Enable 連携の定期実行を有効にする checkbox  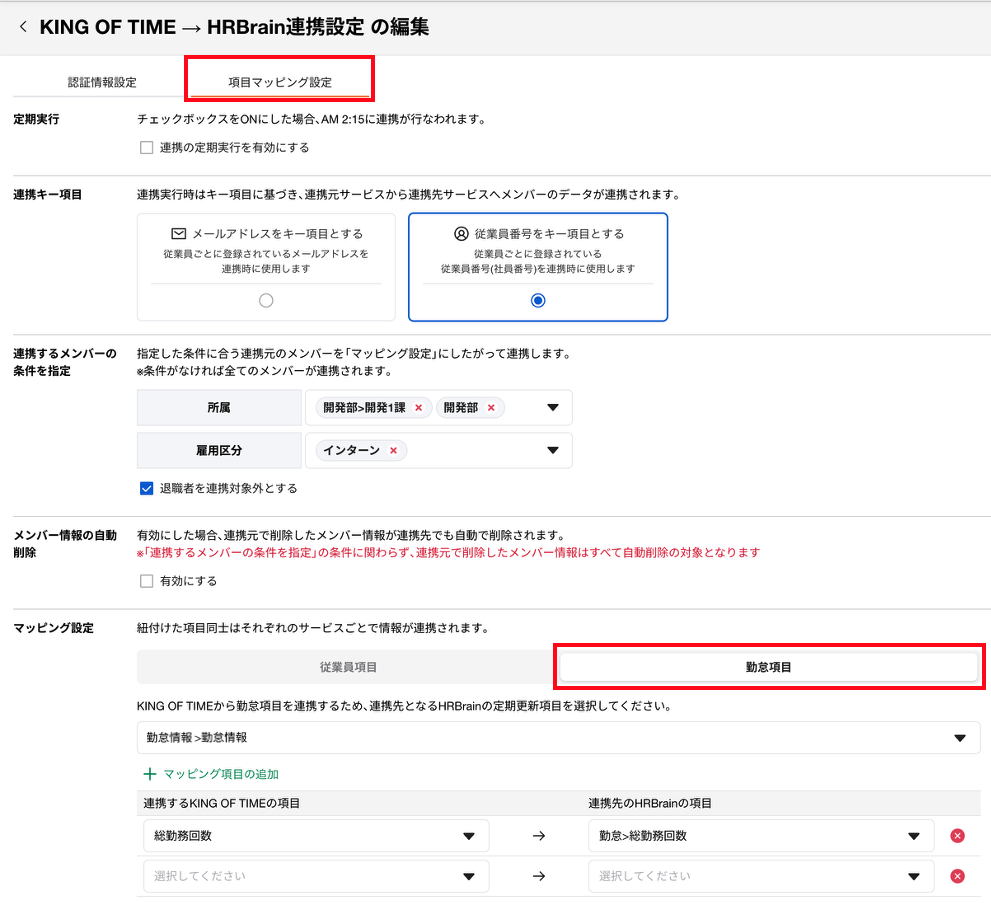pyautogui.click(x=147, y=148)
